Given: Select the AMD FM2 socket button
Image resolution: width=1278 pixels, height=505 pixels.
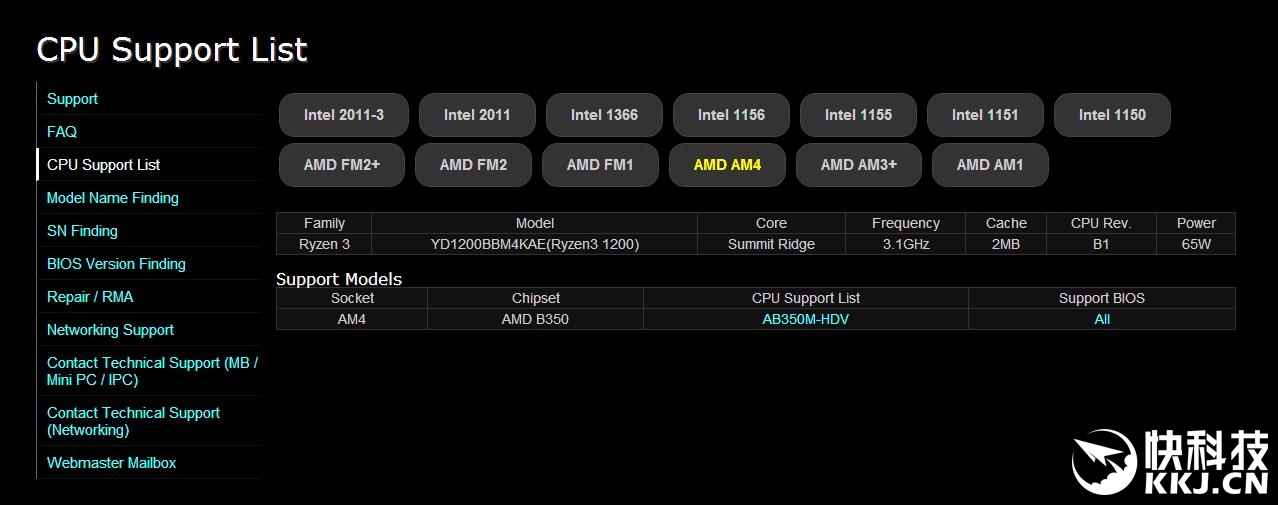Looking at the screenshot, I should click(473, 165).
